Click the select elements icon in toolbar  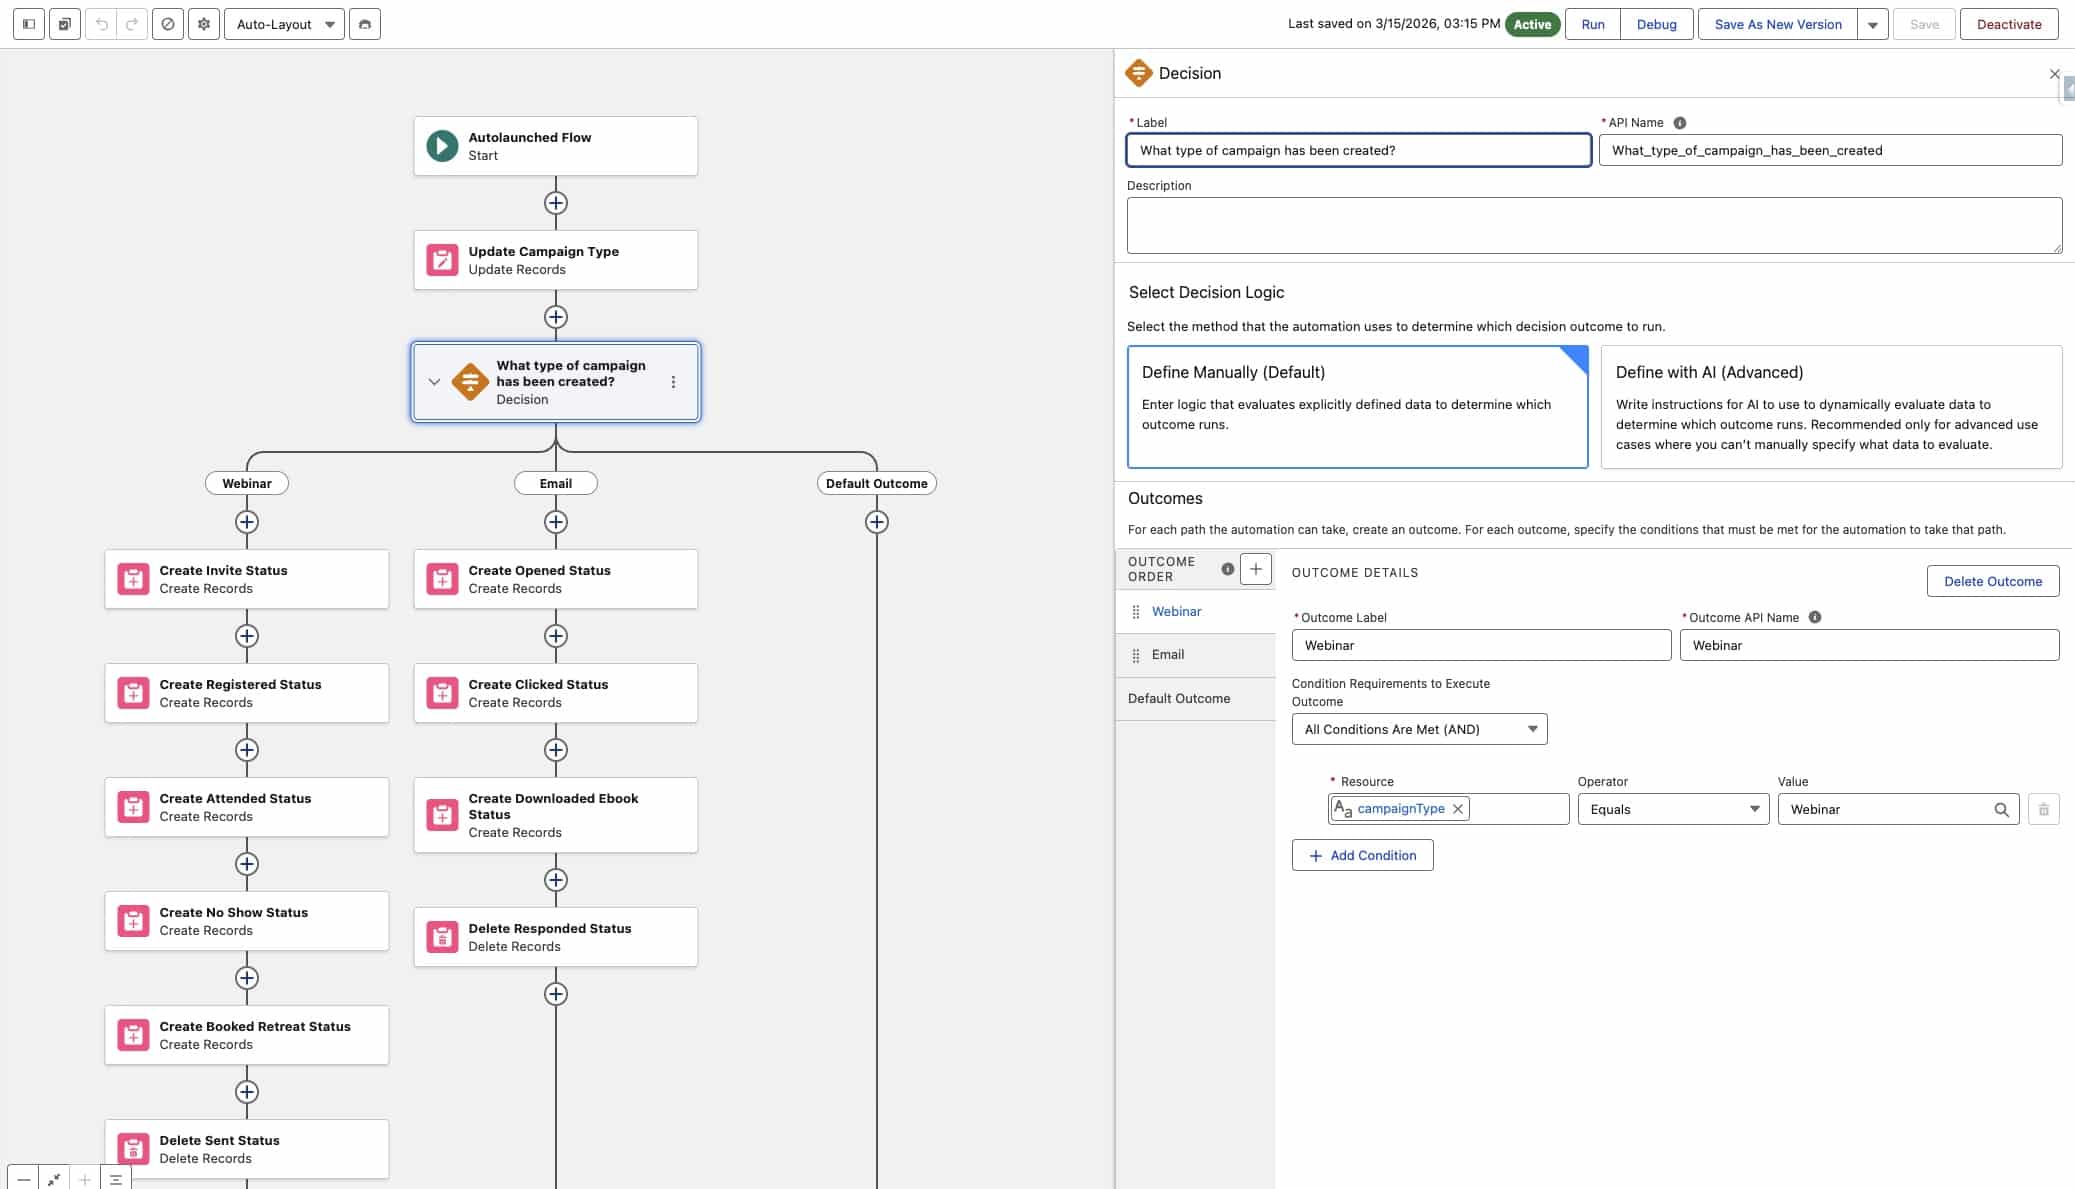pyautogui.click(x=65, y=24)
